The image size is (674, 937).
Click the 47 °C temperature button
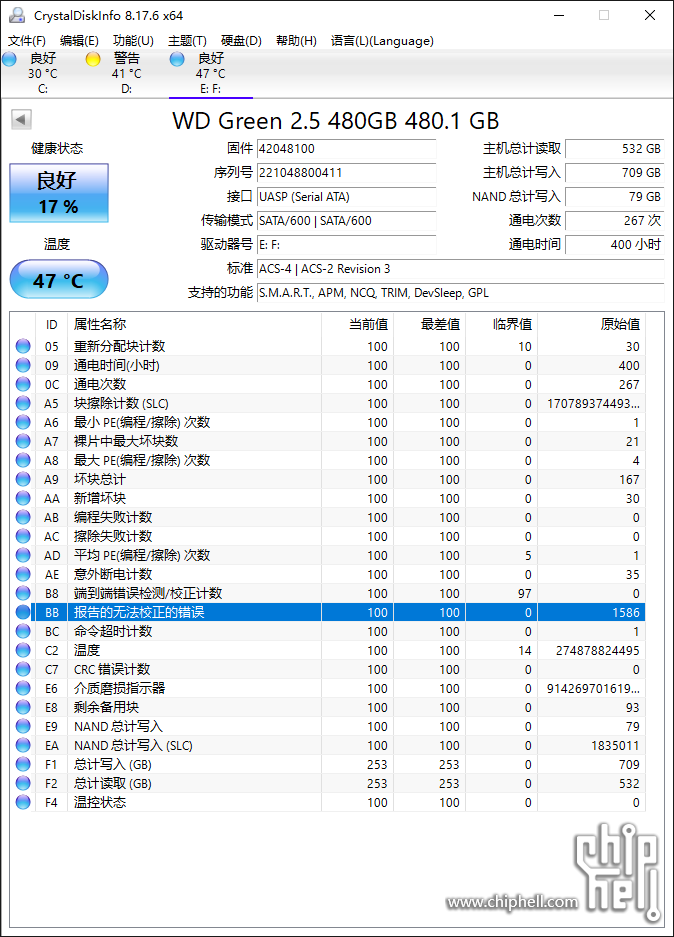tap(59, 279)
